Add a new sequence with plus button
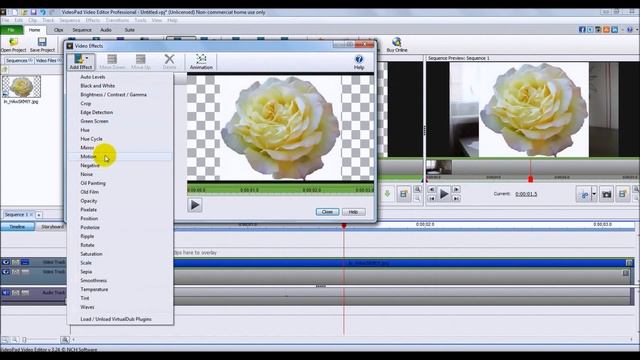This screenshot has width=640, height=360. [x=39, y=215]
